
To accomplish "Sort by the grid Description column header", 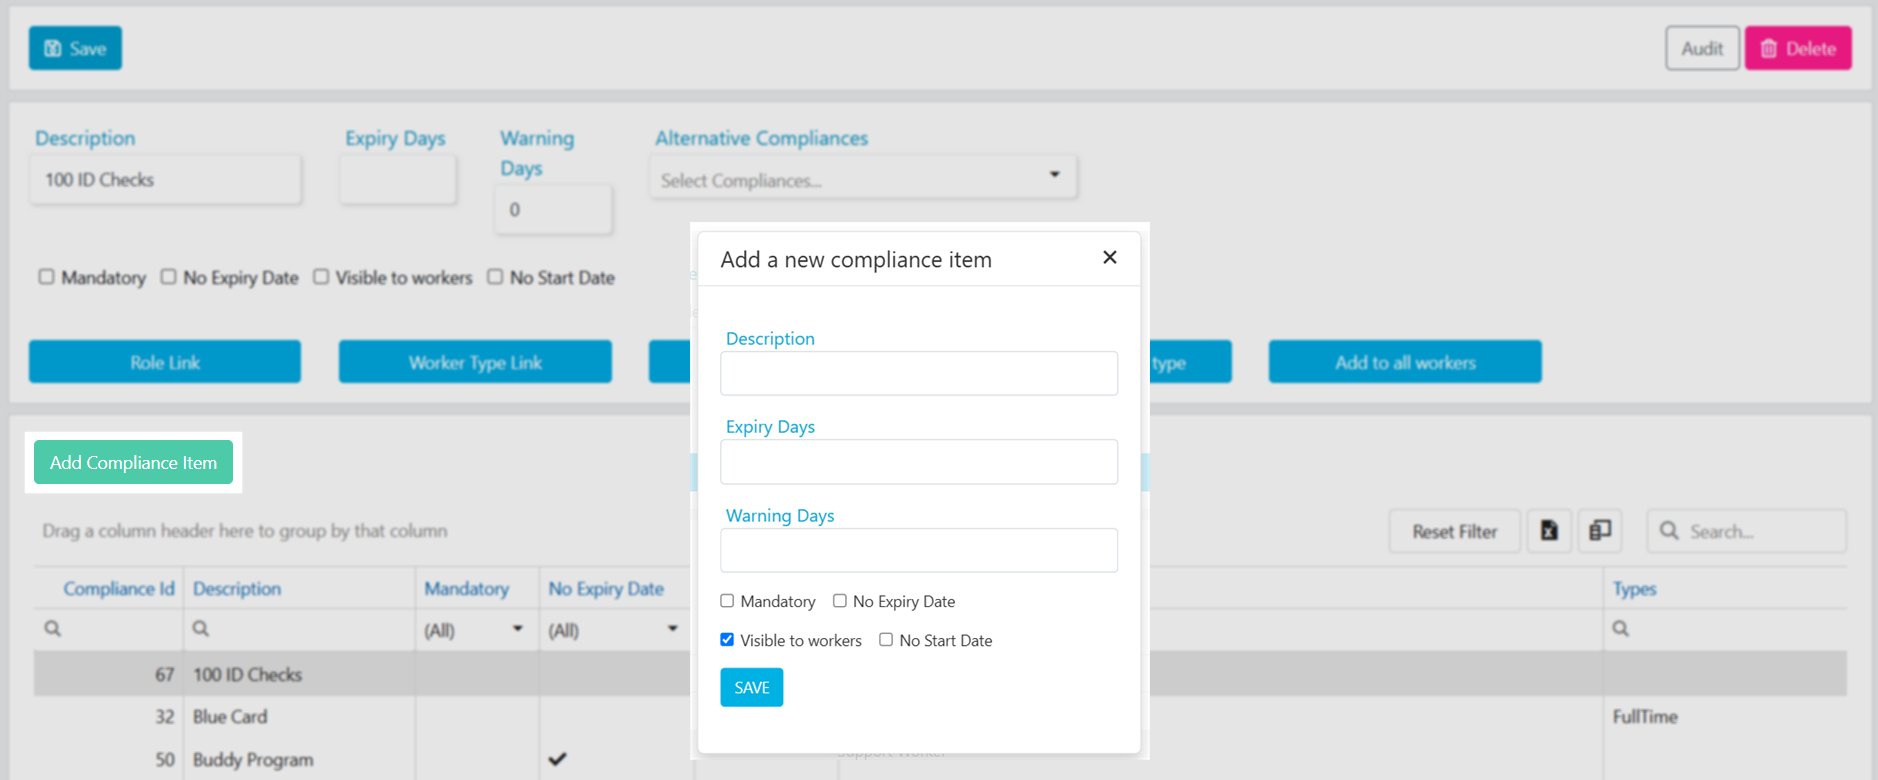I will point(237,589).
